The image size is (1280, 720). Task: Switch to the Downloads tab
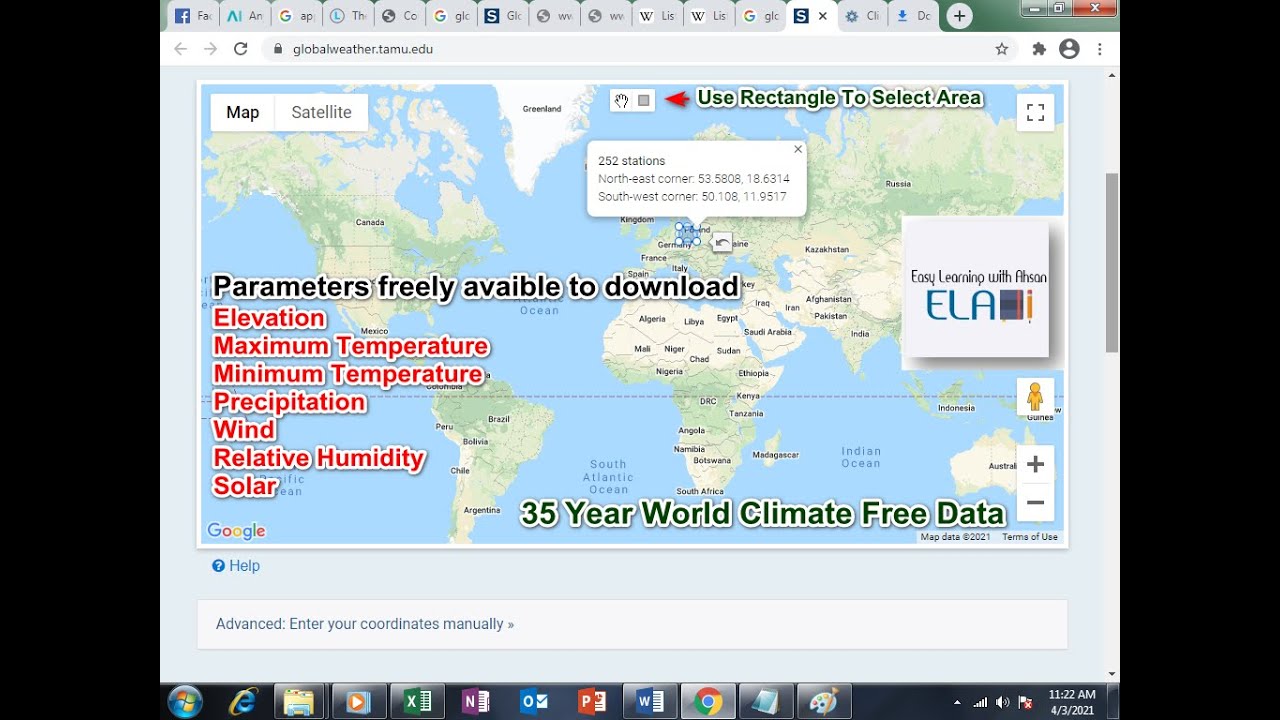913,16
